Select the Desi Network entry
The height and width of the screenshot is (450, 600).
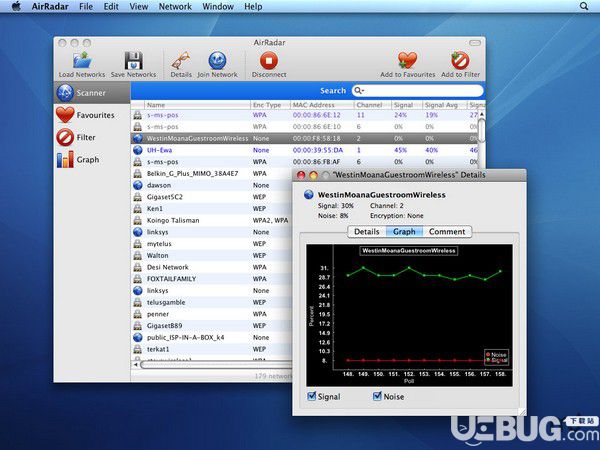[168, 267]
